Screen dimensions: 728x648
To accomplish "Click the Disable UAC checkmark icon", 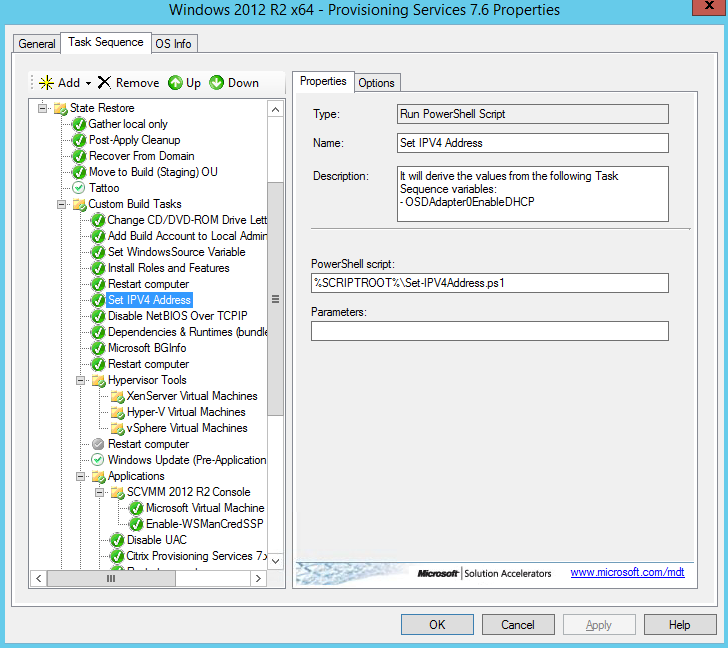I will coord(117,540).
